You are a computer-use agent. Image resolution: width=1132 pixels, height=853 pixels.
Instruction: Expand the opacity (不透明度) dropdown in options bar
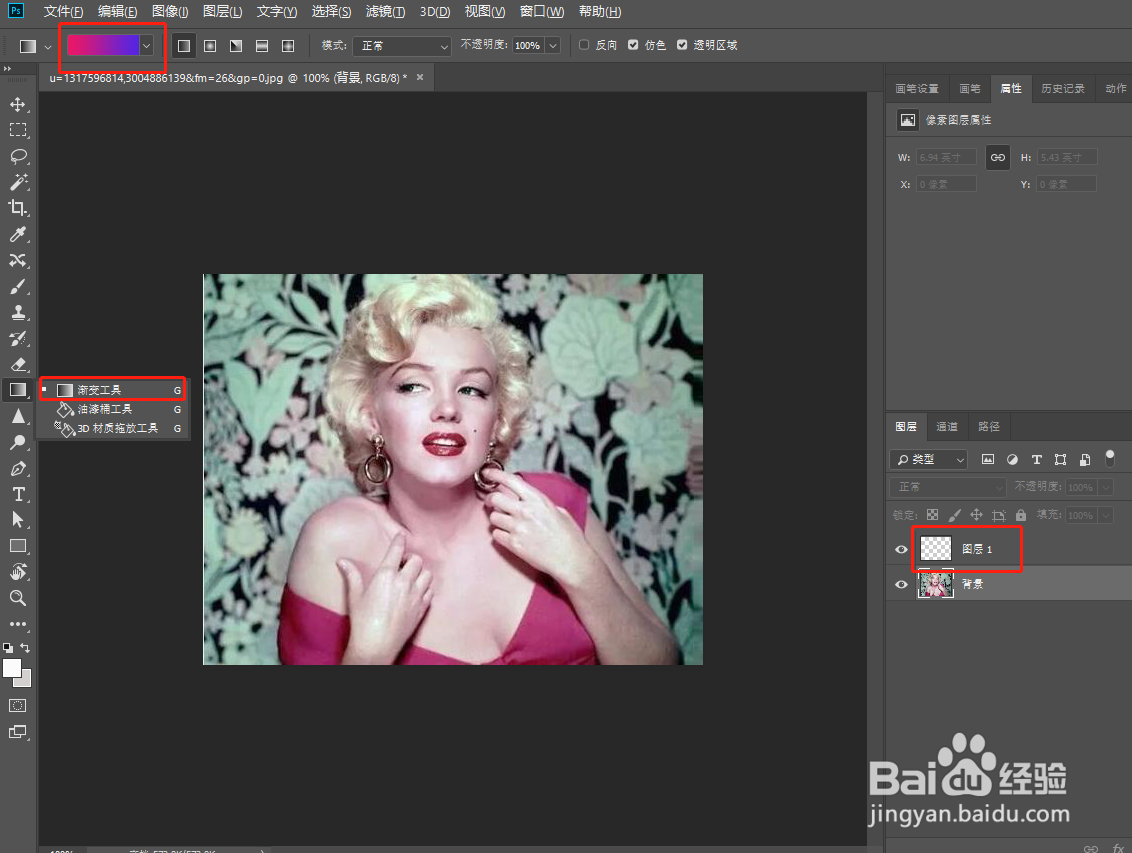coord(553,45)
